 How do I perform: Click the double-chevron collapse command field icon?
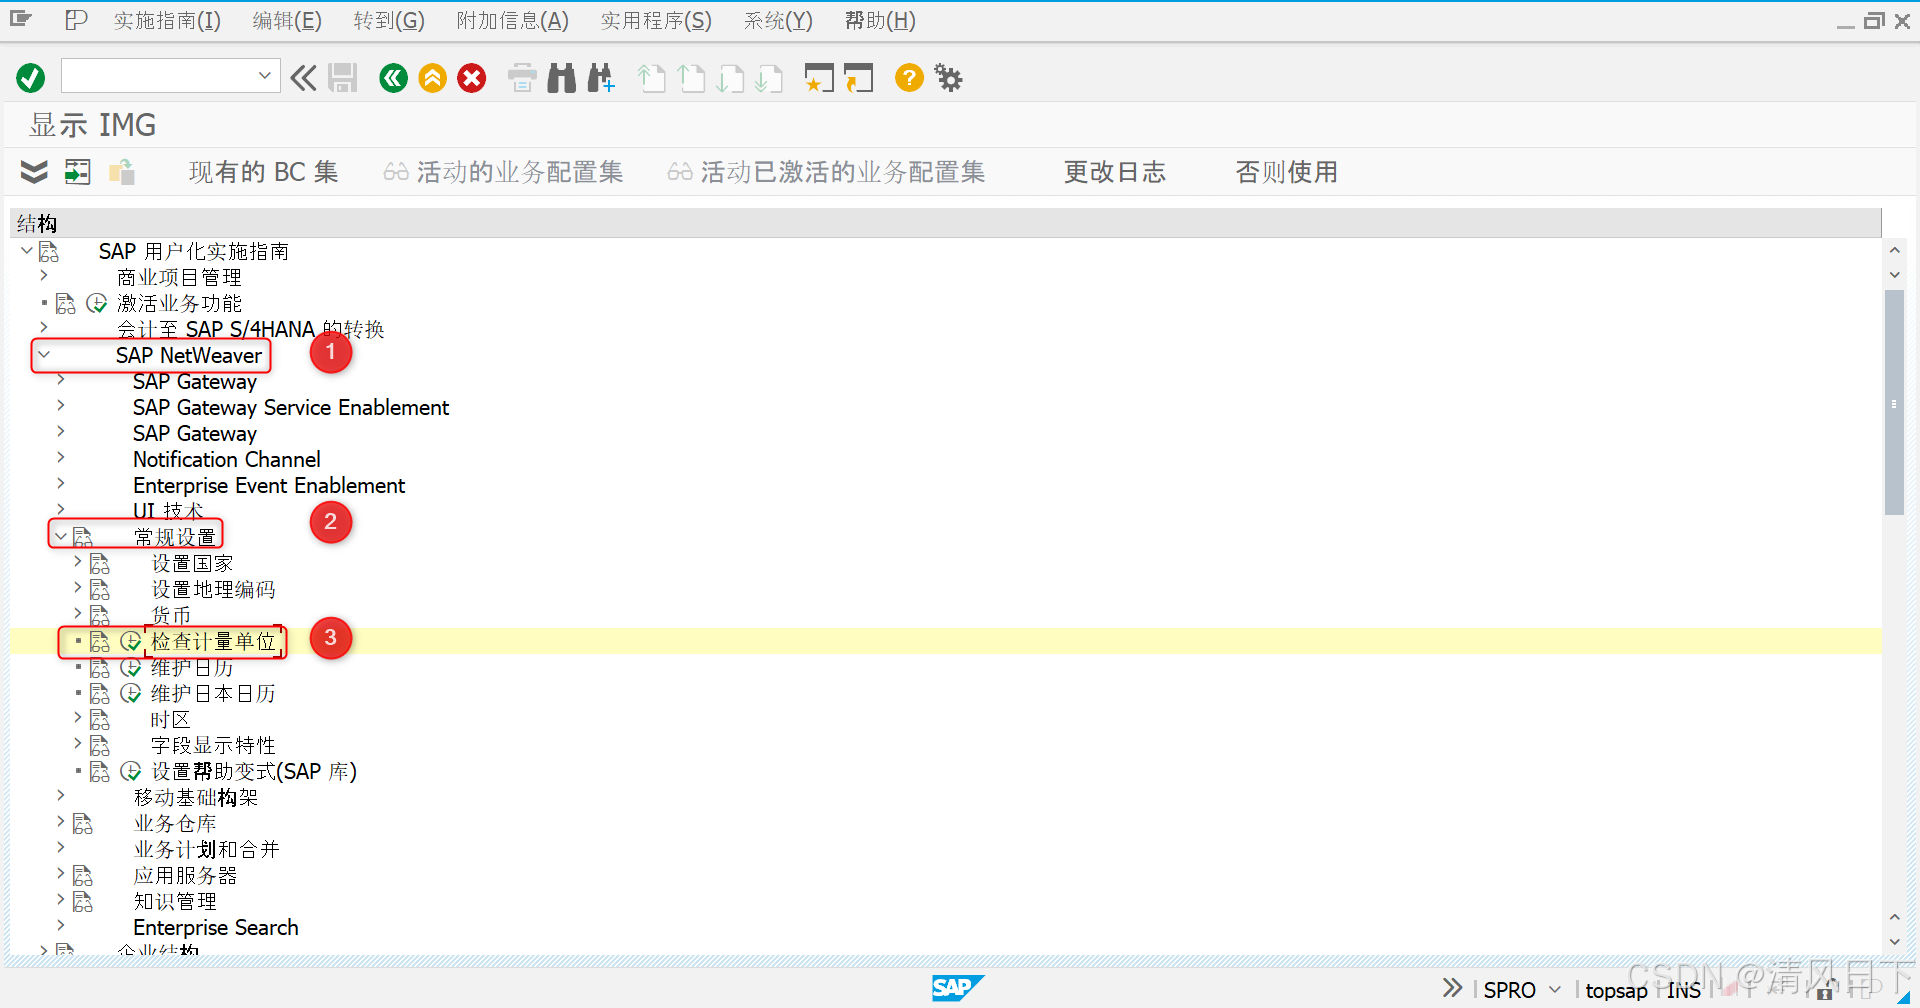point(303,78)
